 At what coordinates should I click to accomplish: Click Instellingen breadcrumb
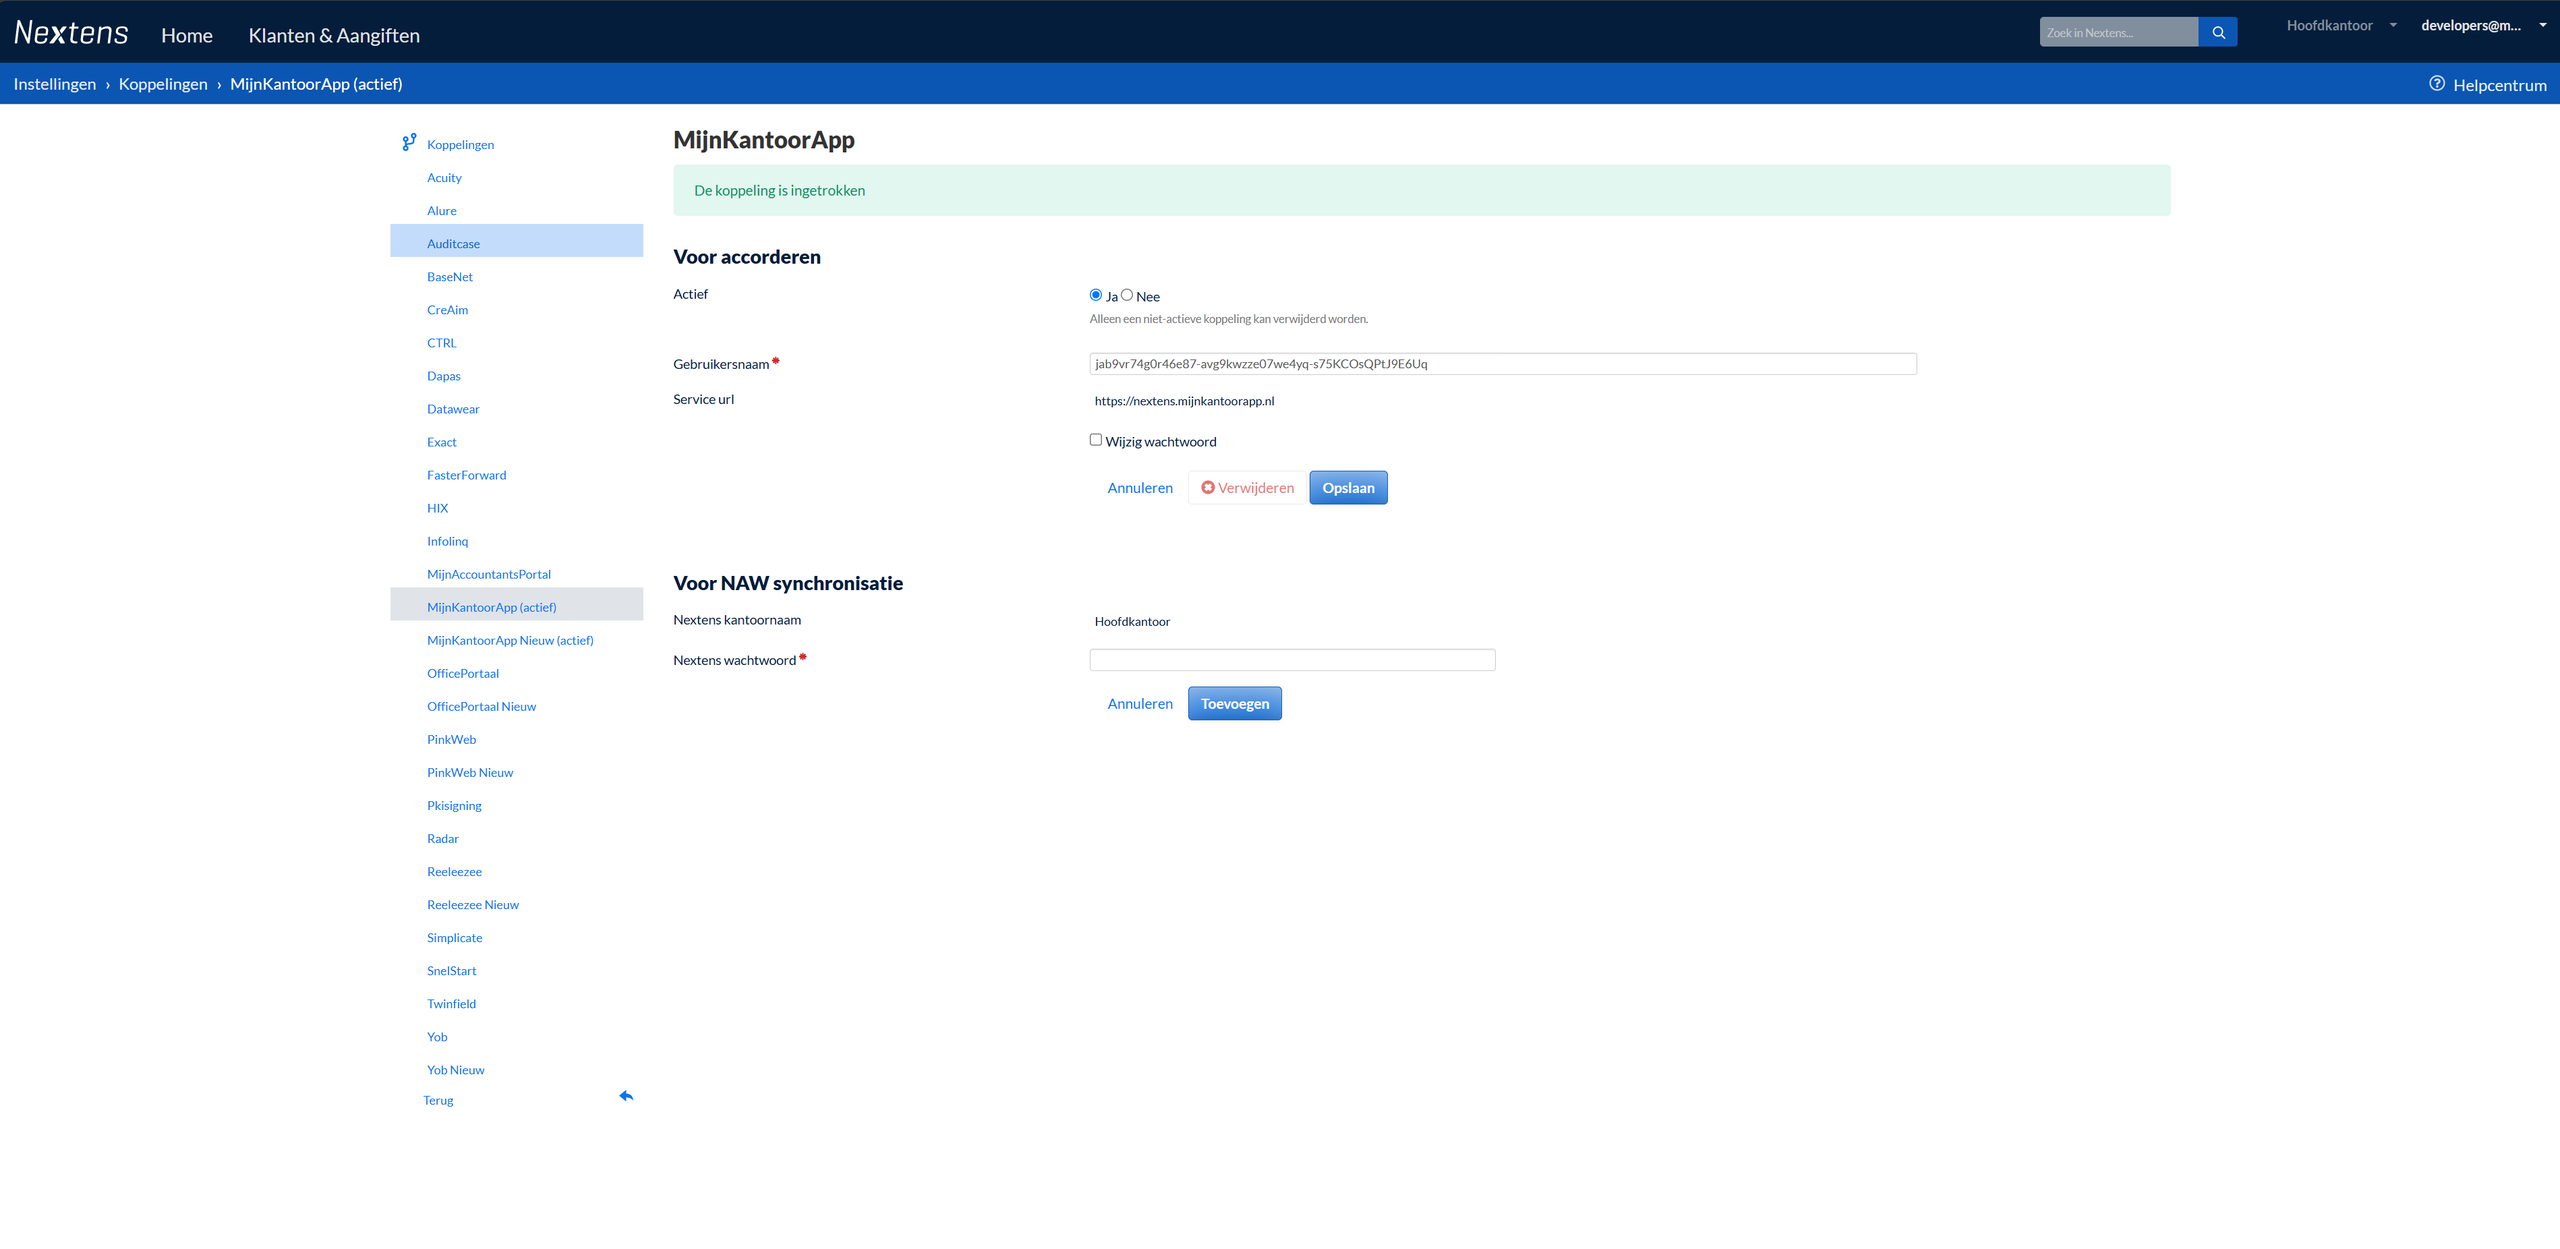pos(55,84)
